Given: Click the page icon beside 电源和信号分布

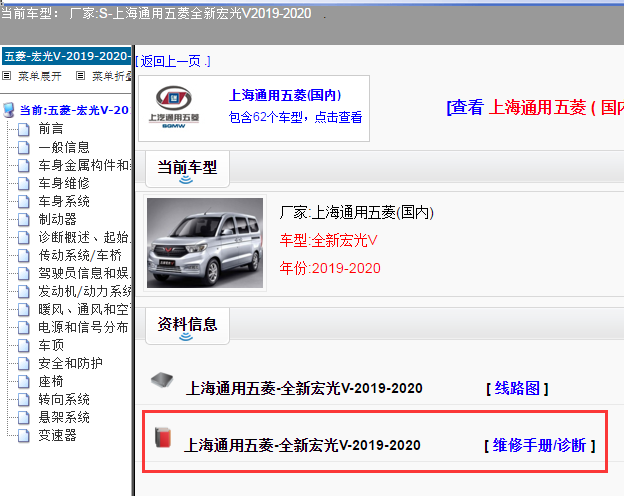Looking at the screenshot, I should tap(23, 328).
